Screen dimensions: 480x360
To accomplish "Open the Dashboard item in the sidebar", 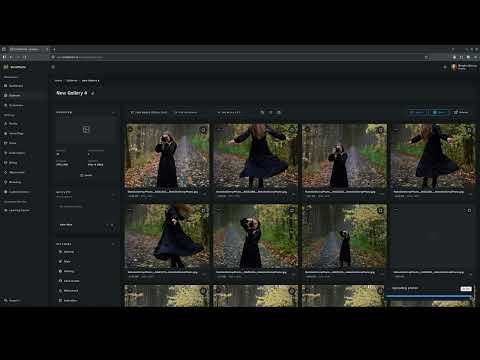I will (x=23, y=86).
